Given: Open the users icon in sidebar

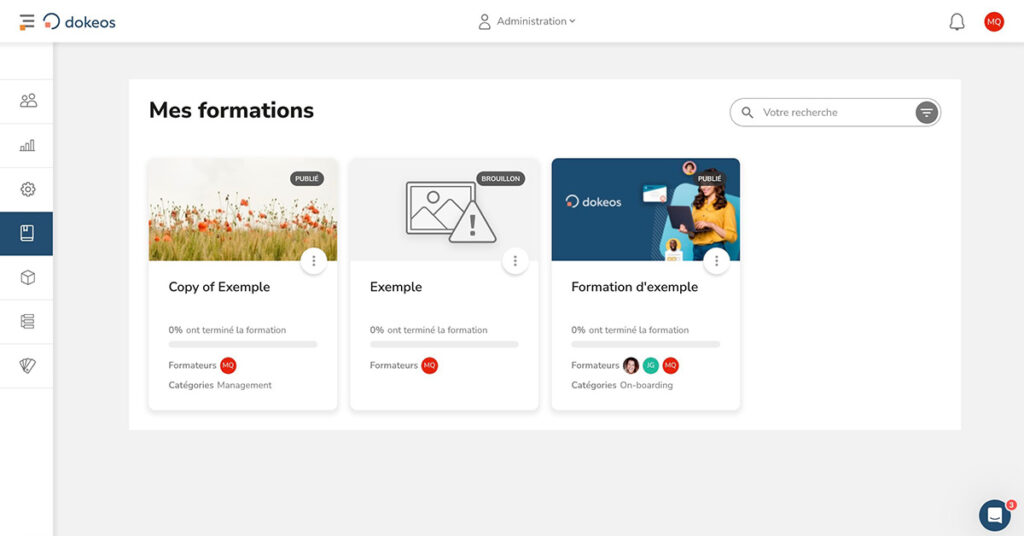Looking at the screenshot, I should [x=28, y=100].
